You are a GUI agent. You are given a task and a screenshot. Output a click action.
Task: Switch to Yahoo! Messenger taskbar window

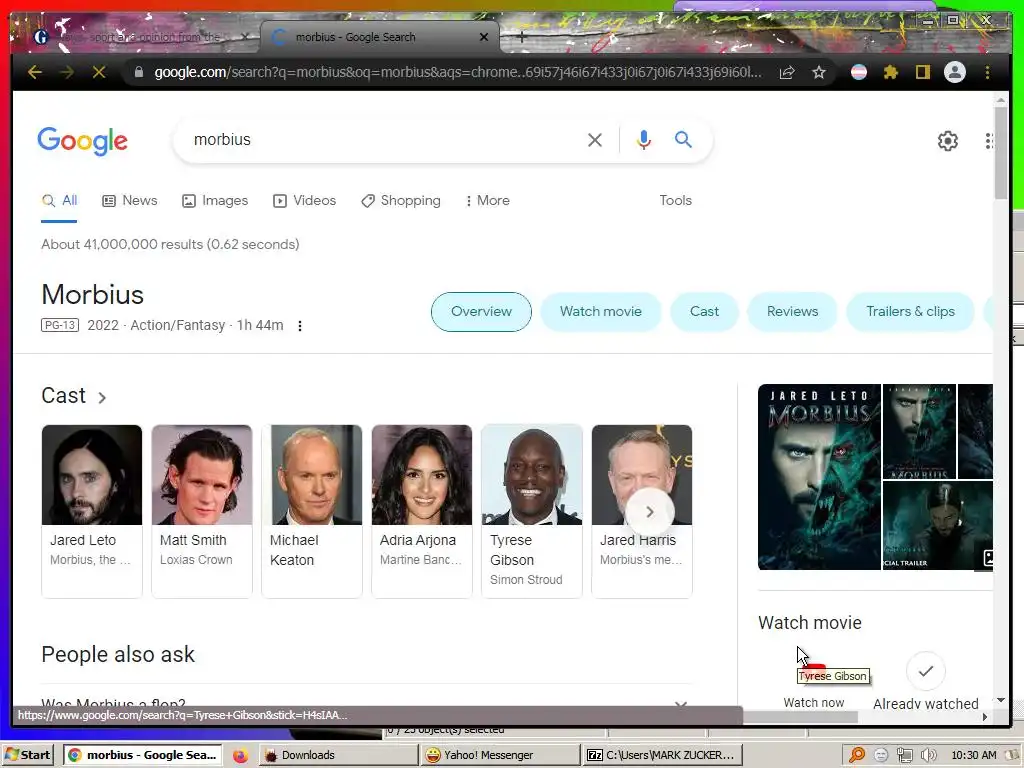pyautogui.click(x=500, y=755)
